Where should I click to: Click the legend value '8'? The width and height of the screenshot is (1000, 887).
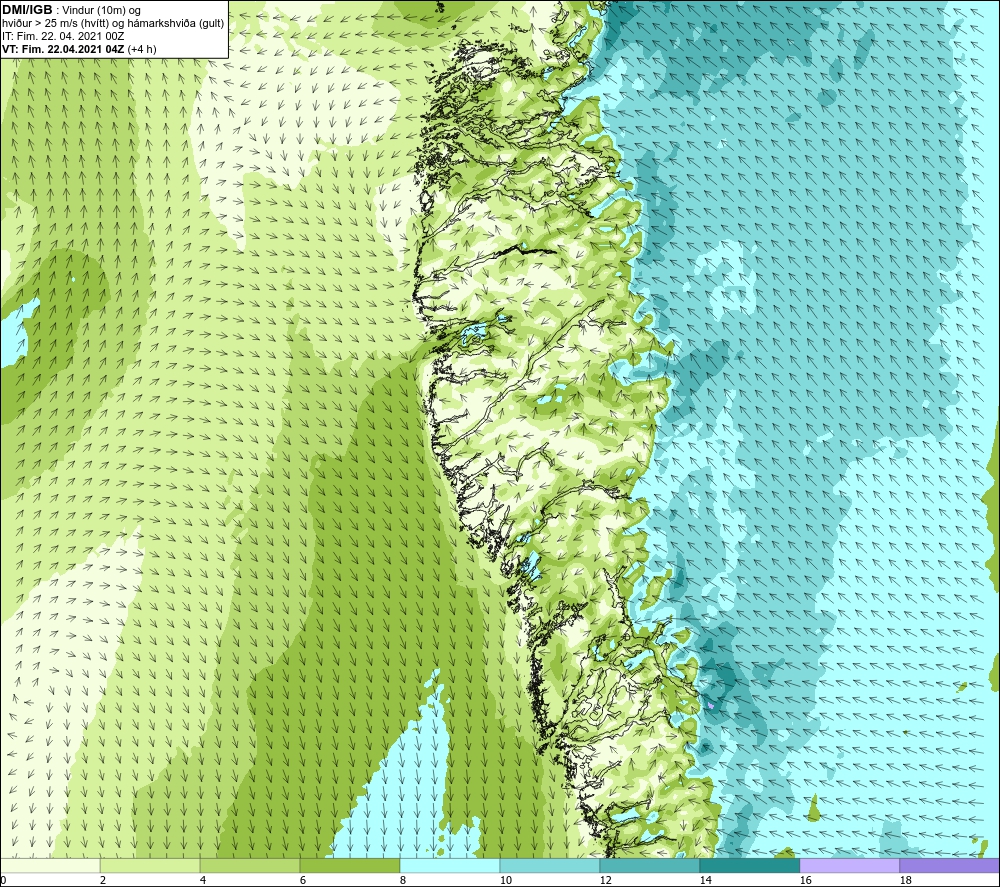403,881
